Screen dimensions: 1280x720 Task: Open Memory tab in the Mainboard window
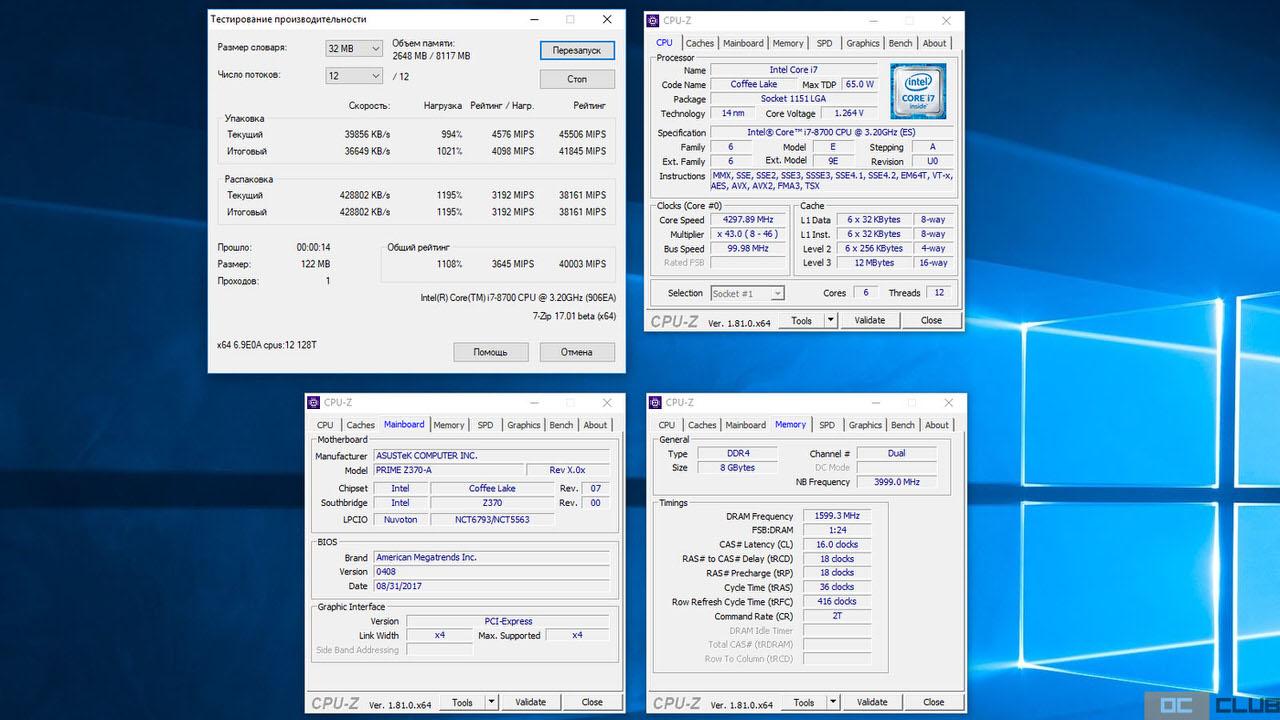coord(449,425)
